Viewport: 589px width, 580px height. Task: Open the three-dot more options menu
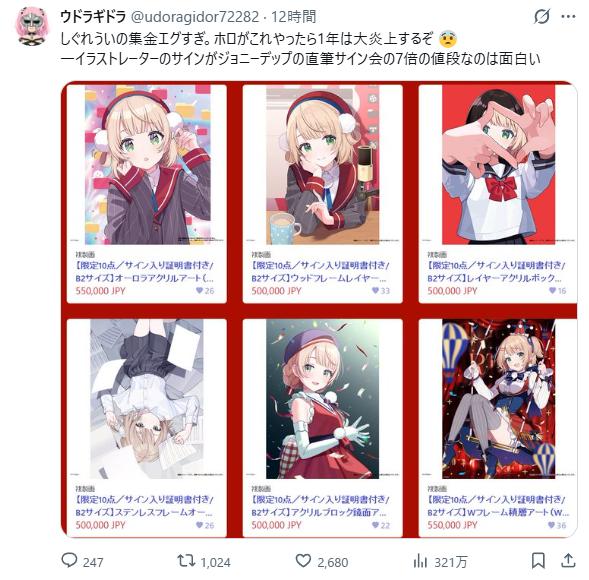click(568, 17)
